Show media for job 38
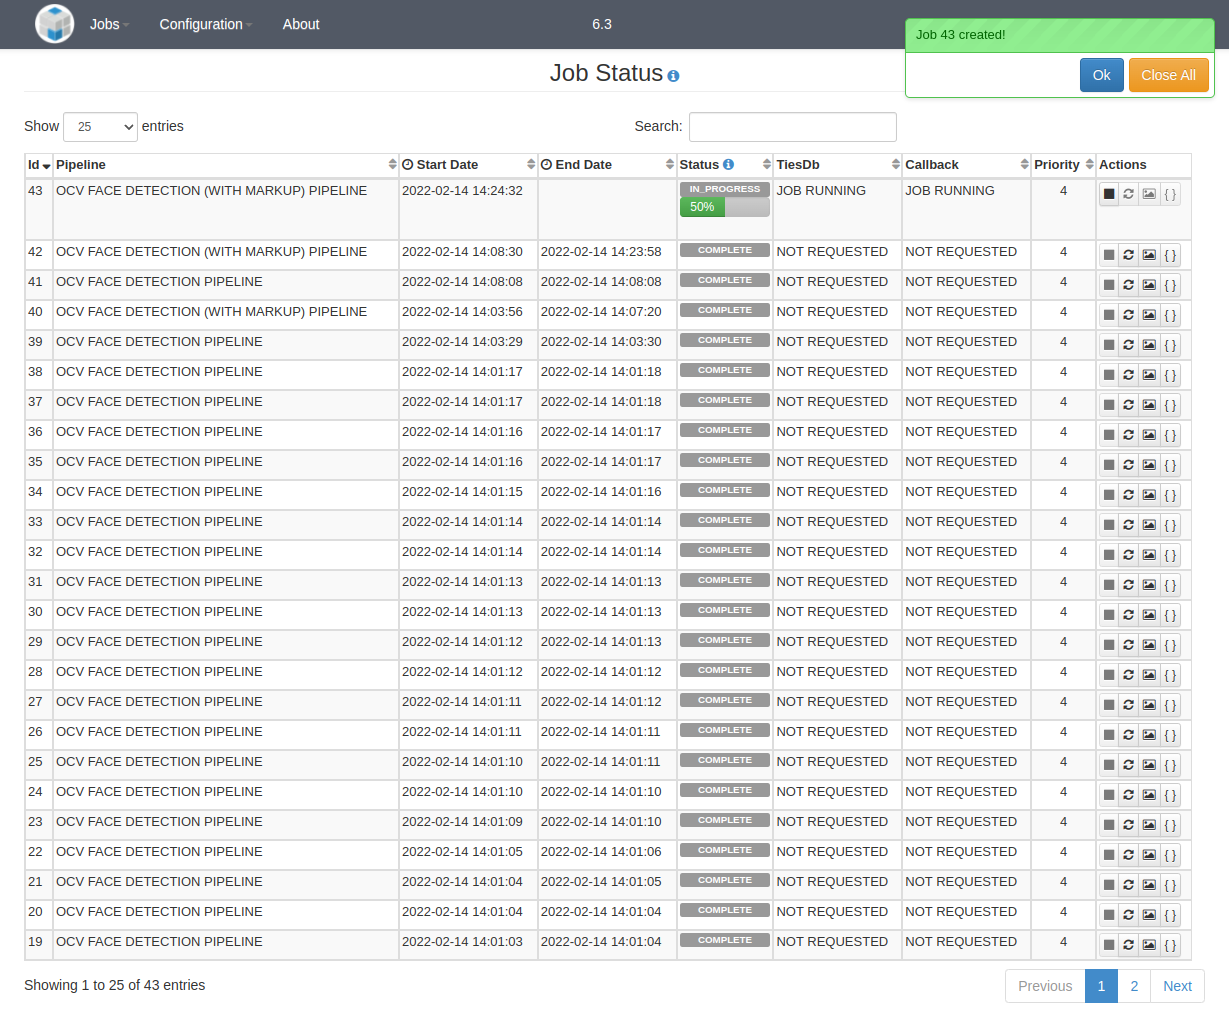1229x1030 pixels. point(1149,375)
